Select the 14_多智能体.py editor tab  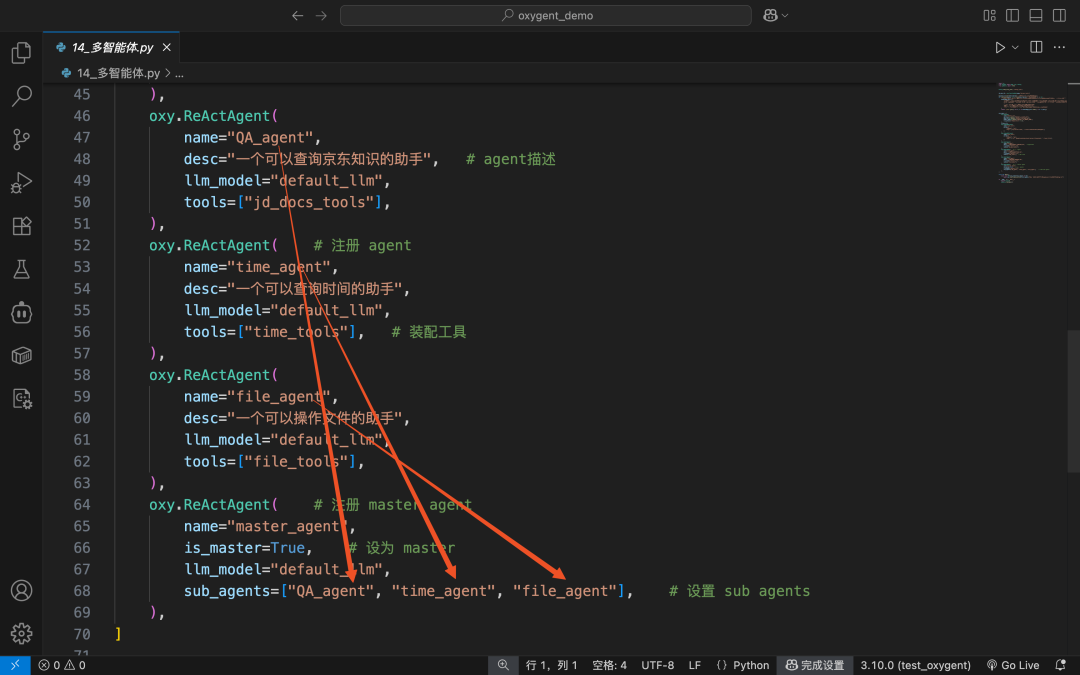point(112,47)
